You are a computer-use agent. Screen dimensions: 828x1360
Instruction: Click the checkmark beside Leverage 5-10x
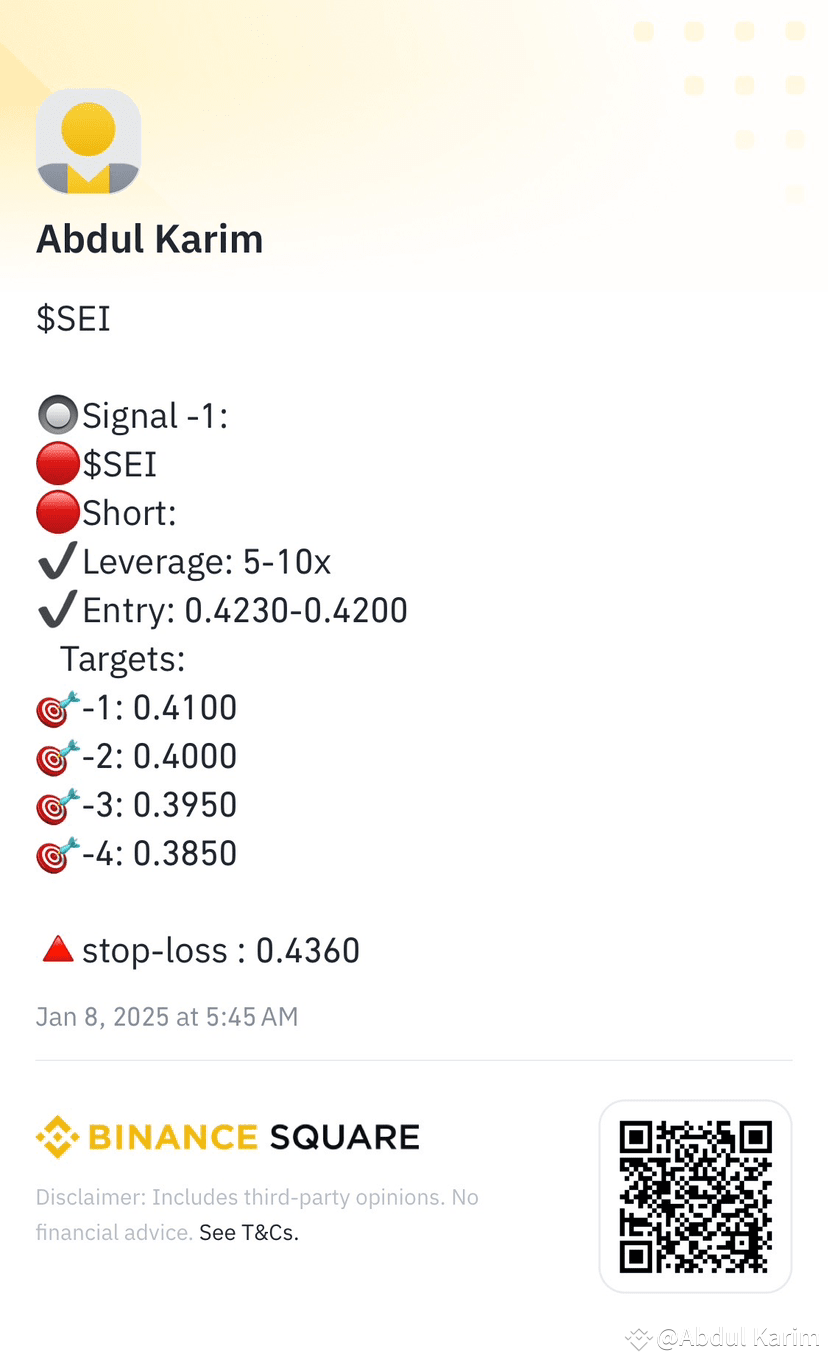tap(57, 561)
